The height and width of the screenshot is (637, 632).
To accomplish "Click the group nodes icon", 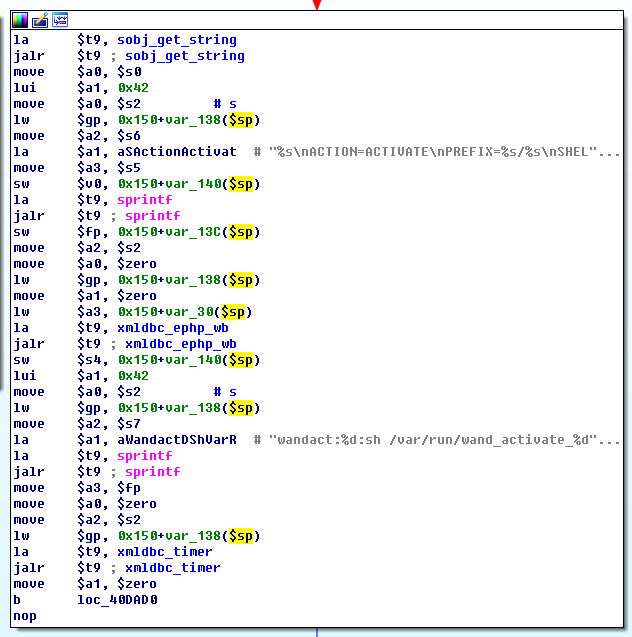I will [x=60, y=20].
